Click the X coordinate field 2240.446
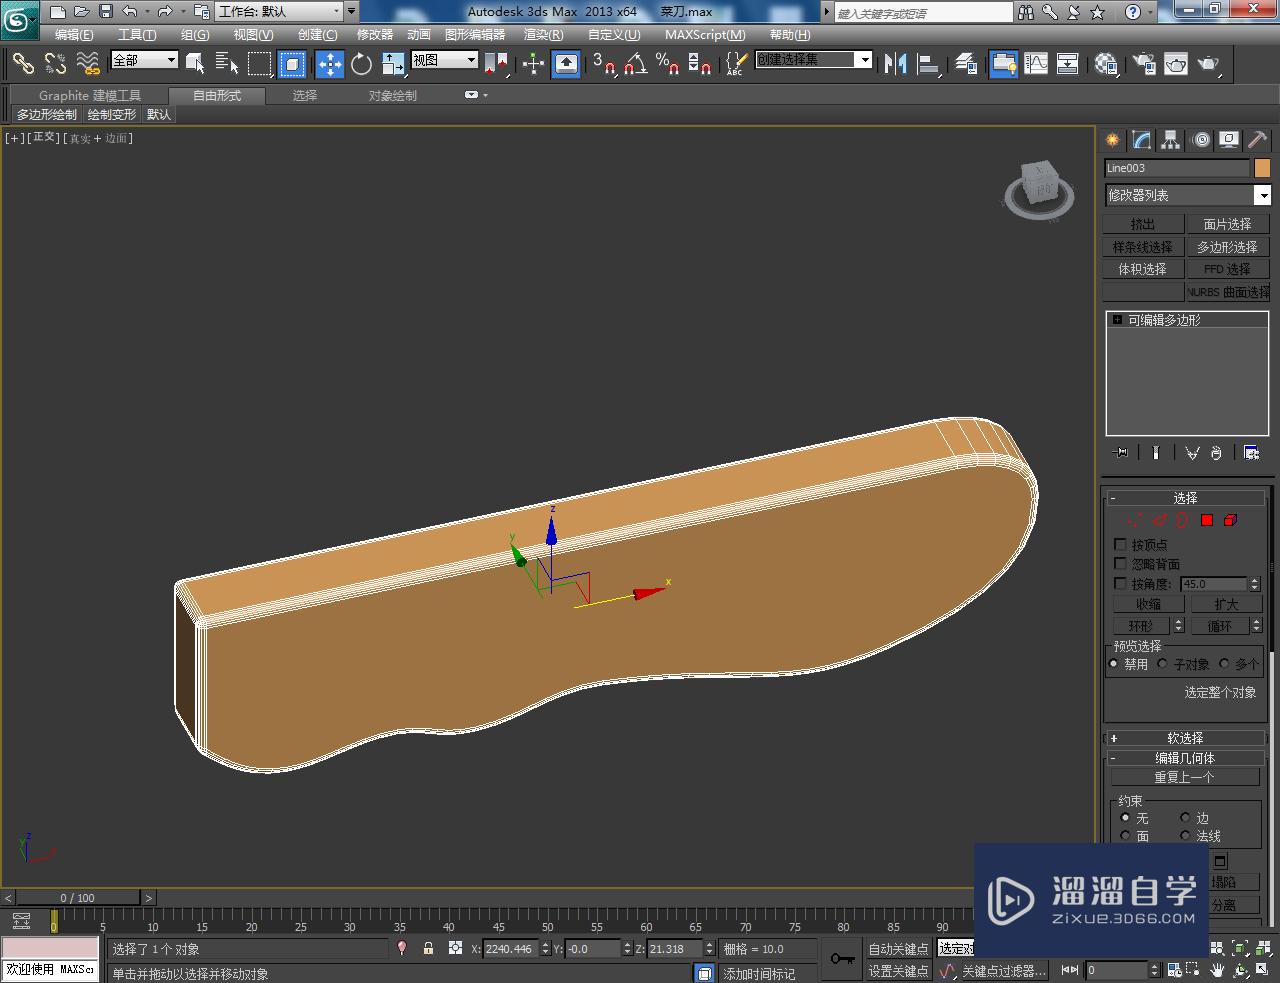 tap(510, 949)
